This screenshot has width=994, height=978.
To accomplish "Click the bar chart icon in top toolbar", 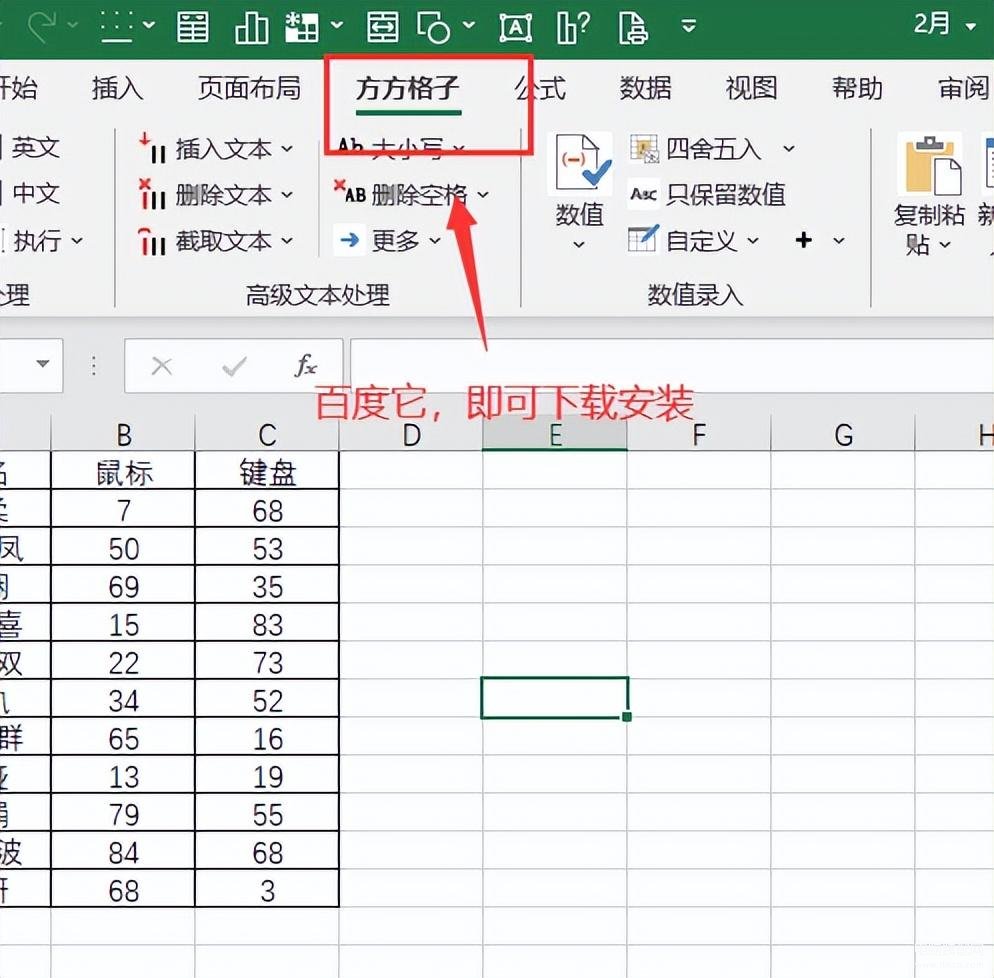I will click(x=251, y=27).
